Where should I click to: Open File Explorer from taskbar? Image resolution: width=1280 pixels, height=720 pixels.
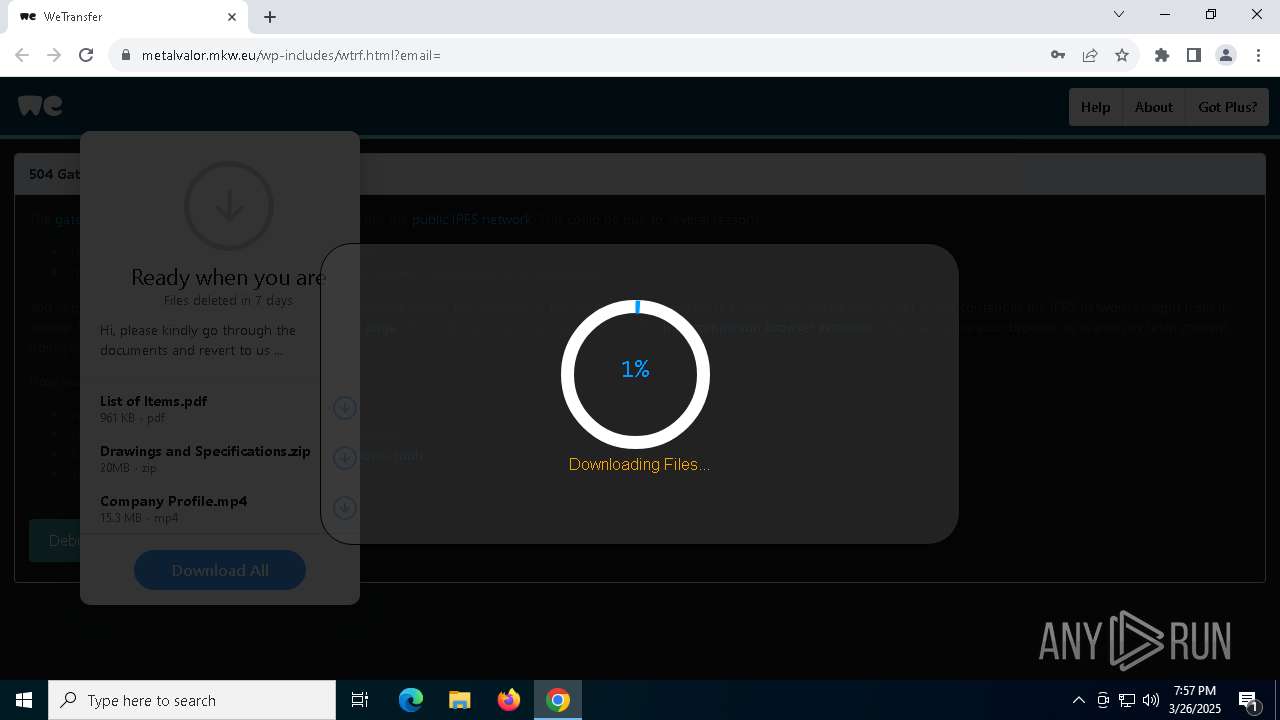[x=460, y=700]
